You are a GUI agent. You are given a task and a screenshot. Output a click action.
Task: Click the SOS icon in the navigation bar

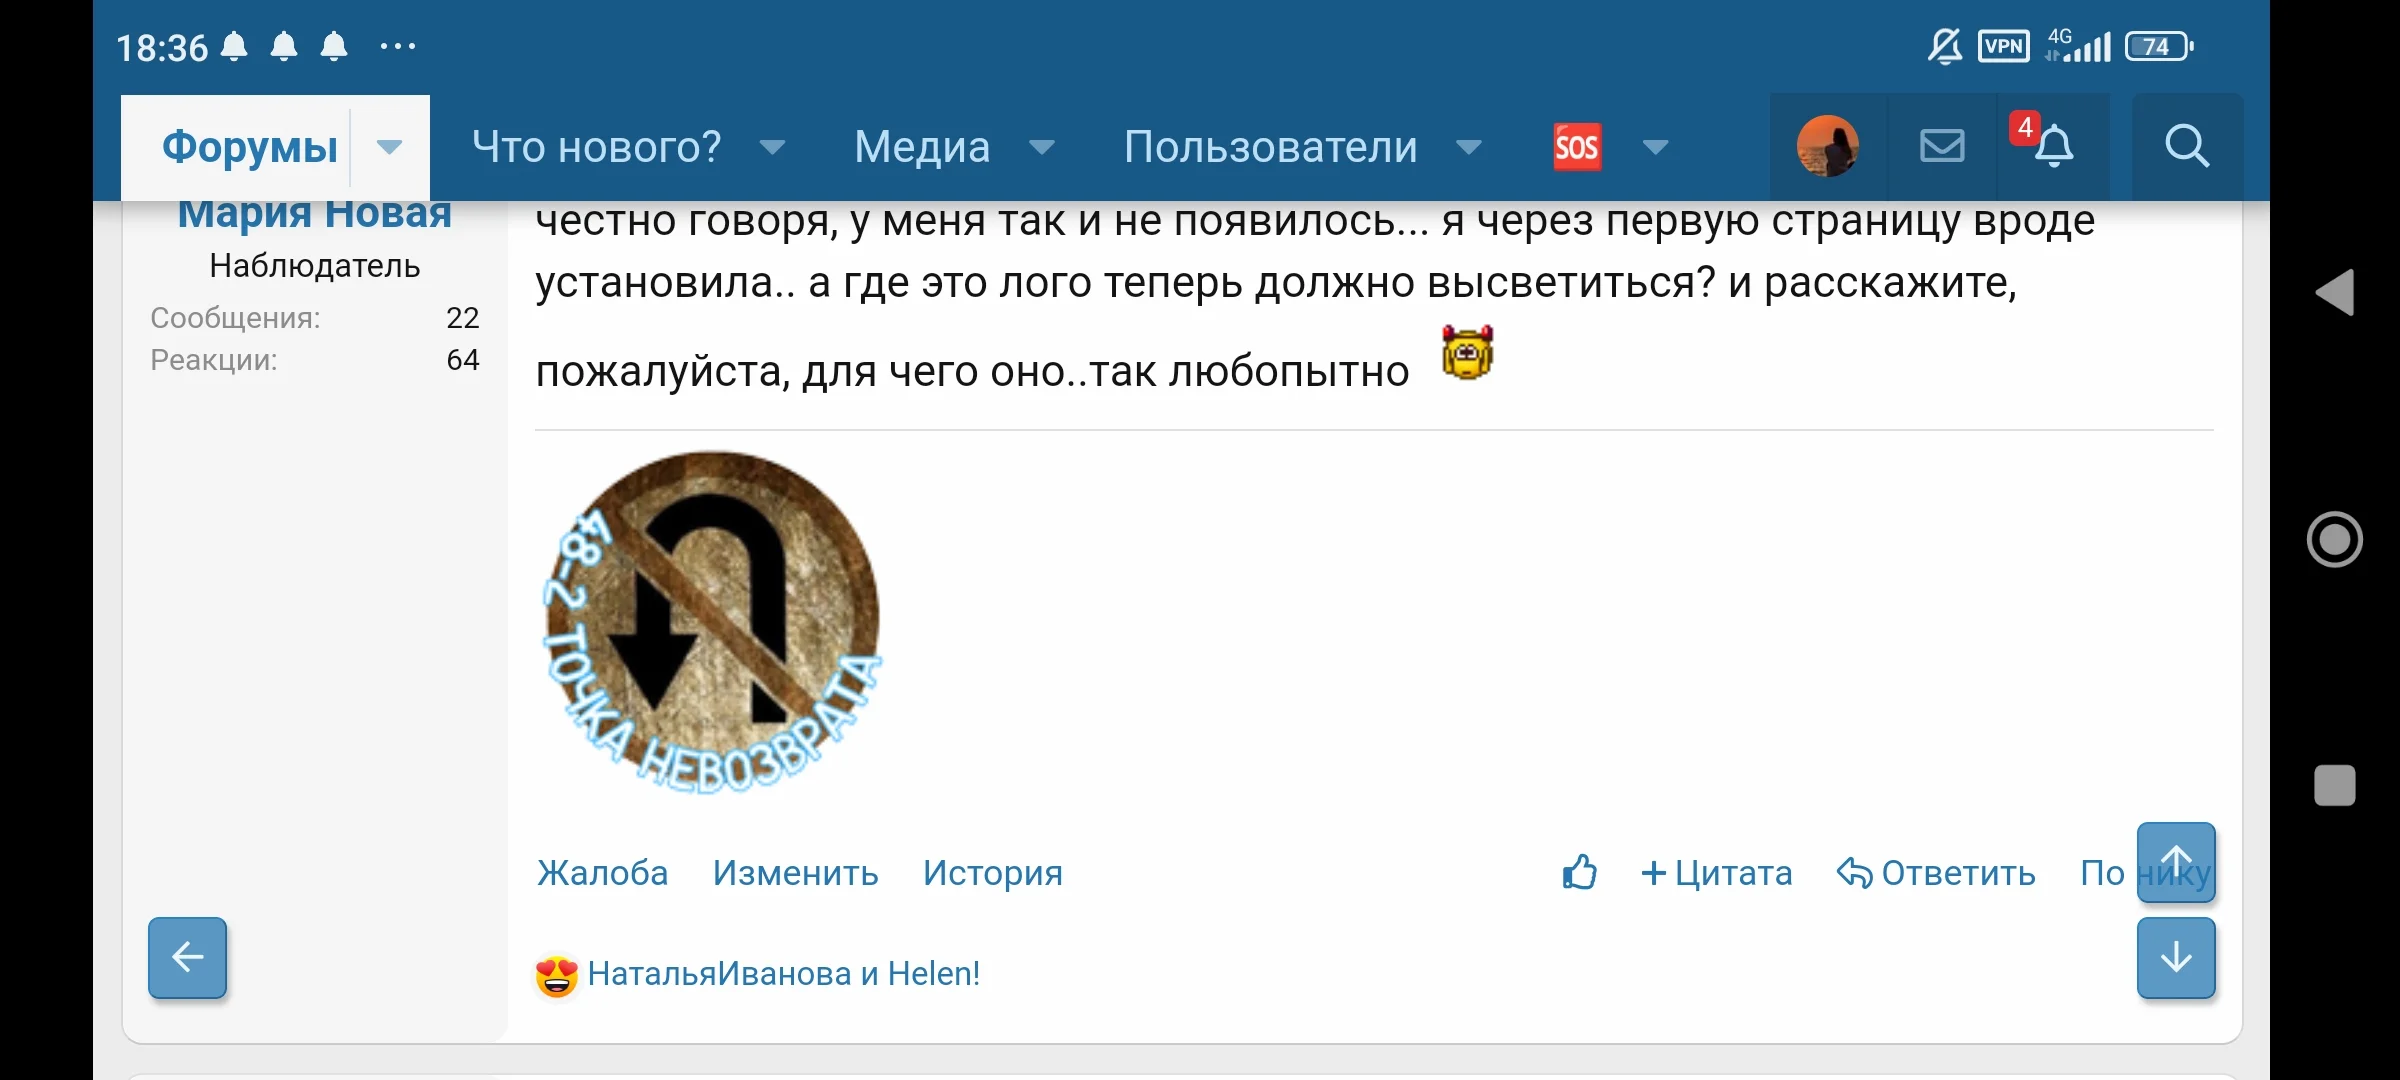click(x=1575, y=146)
